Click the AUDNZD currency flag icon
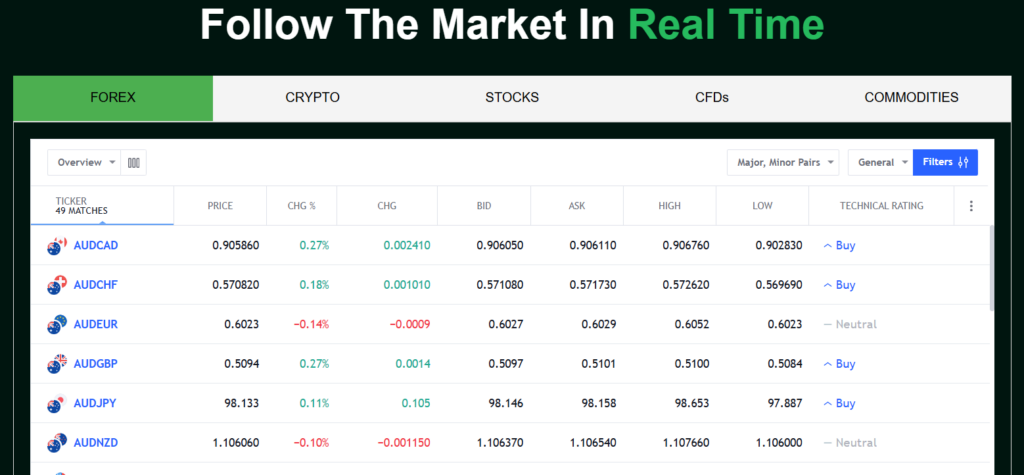Screen dimensions: 1024x475 56,443
